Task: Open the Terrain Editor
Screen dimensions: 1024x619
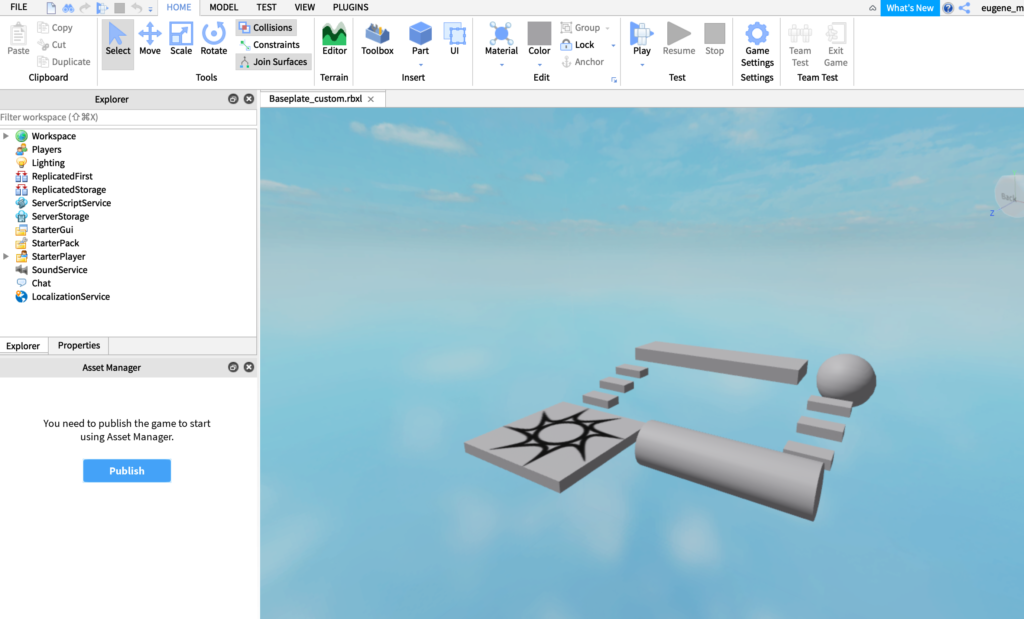Action: (x=334, y=39)
